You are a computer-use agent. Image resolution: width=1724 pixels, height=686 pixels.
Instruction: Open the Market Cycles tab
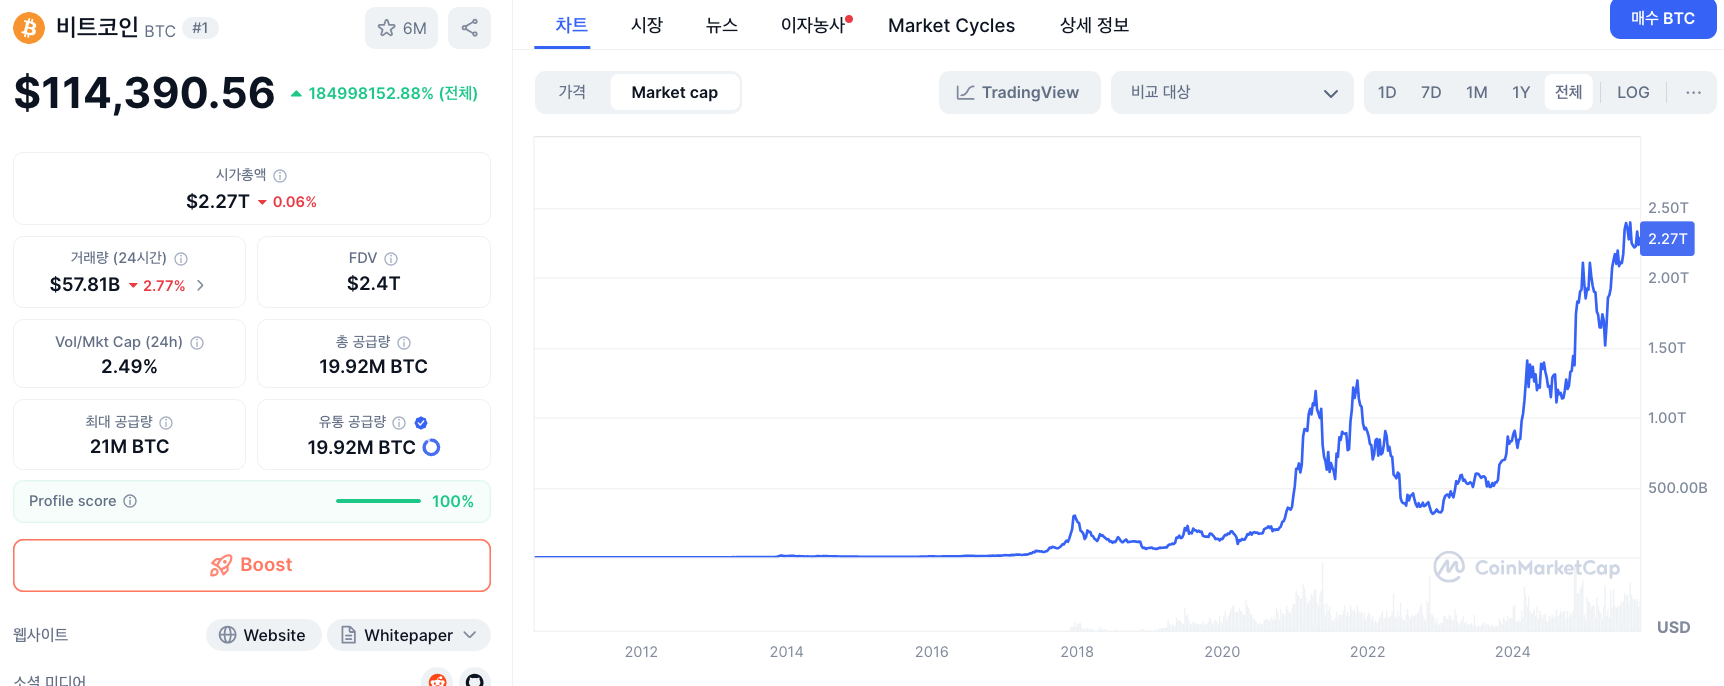click(951, 25)
